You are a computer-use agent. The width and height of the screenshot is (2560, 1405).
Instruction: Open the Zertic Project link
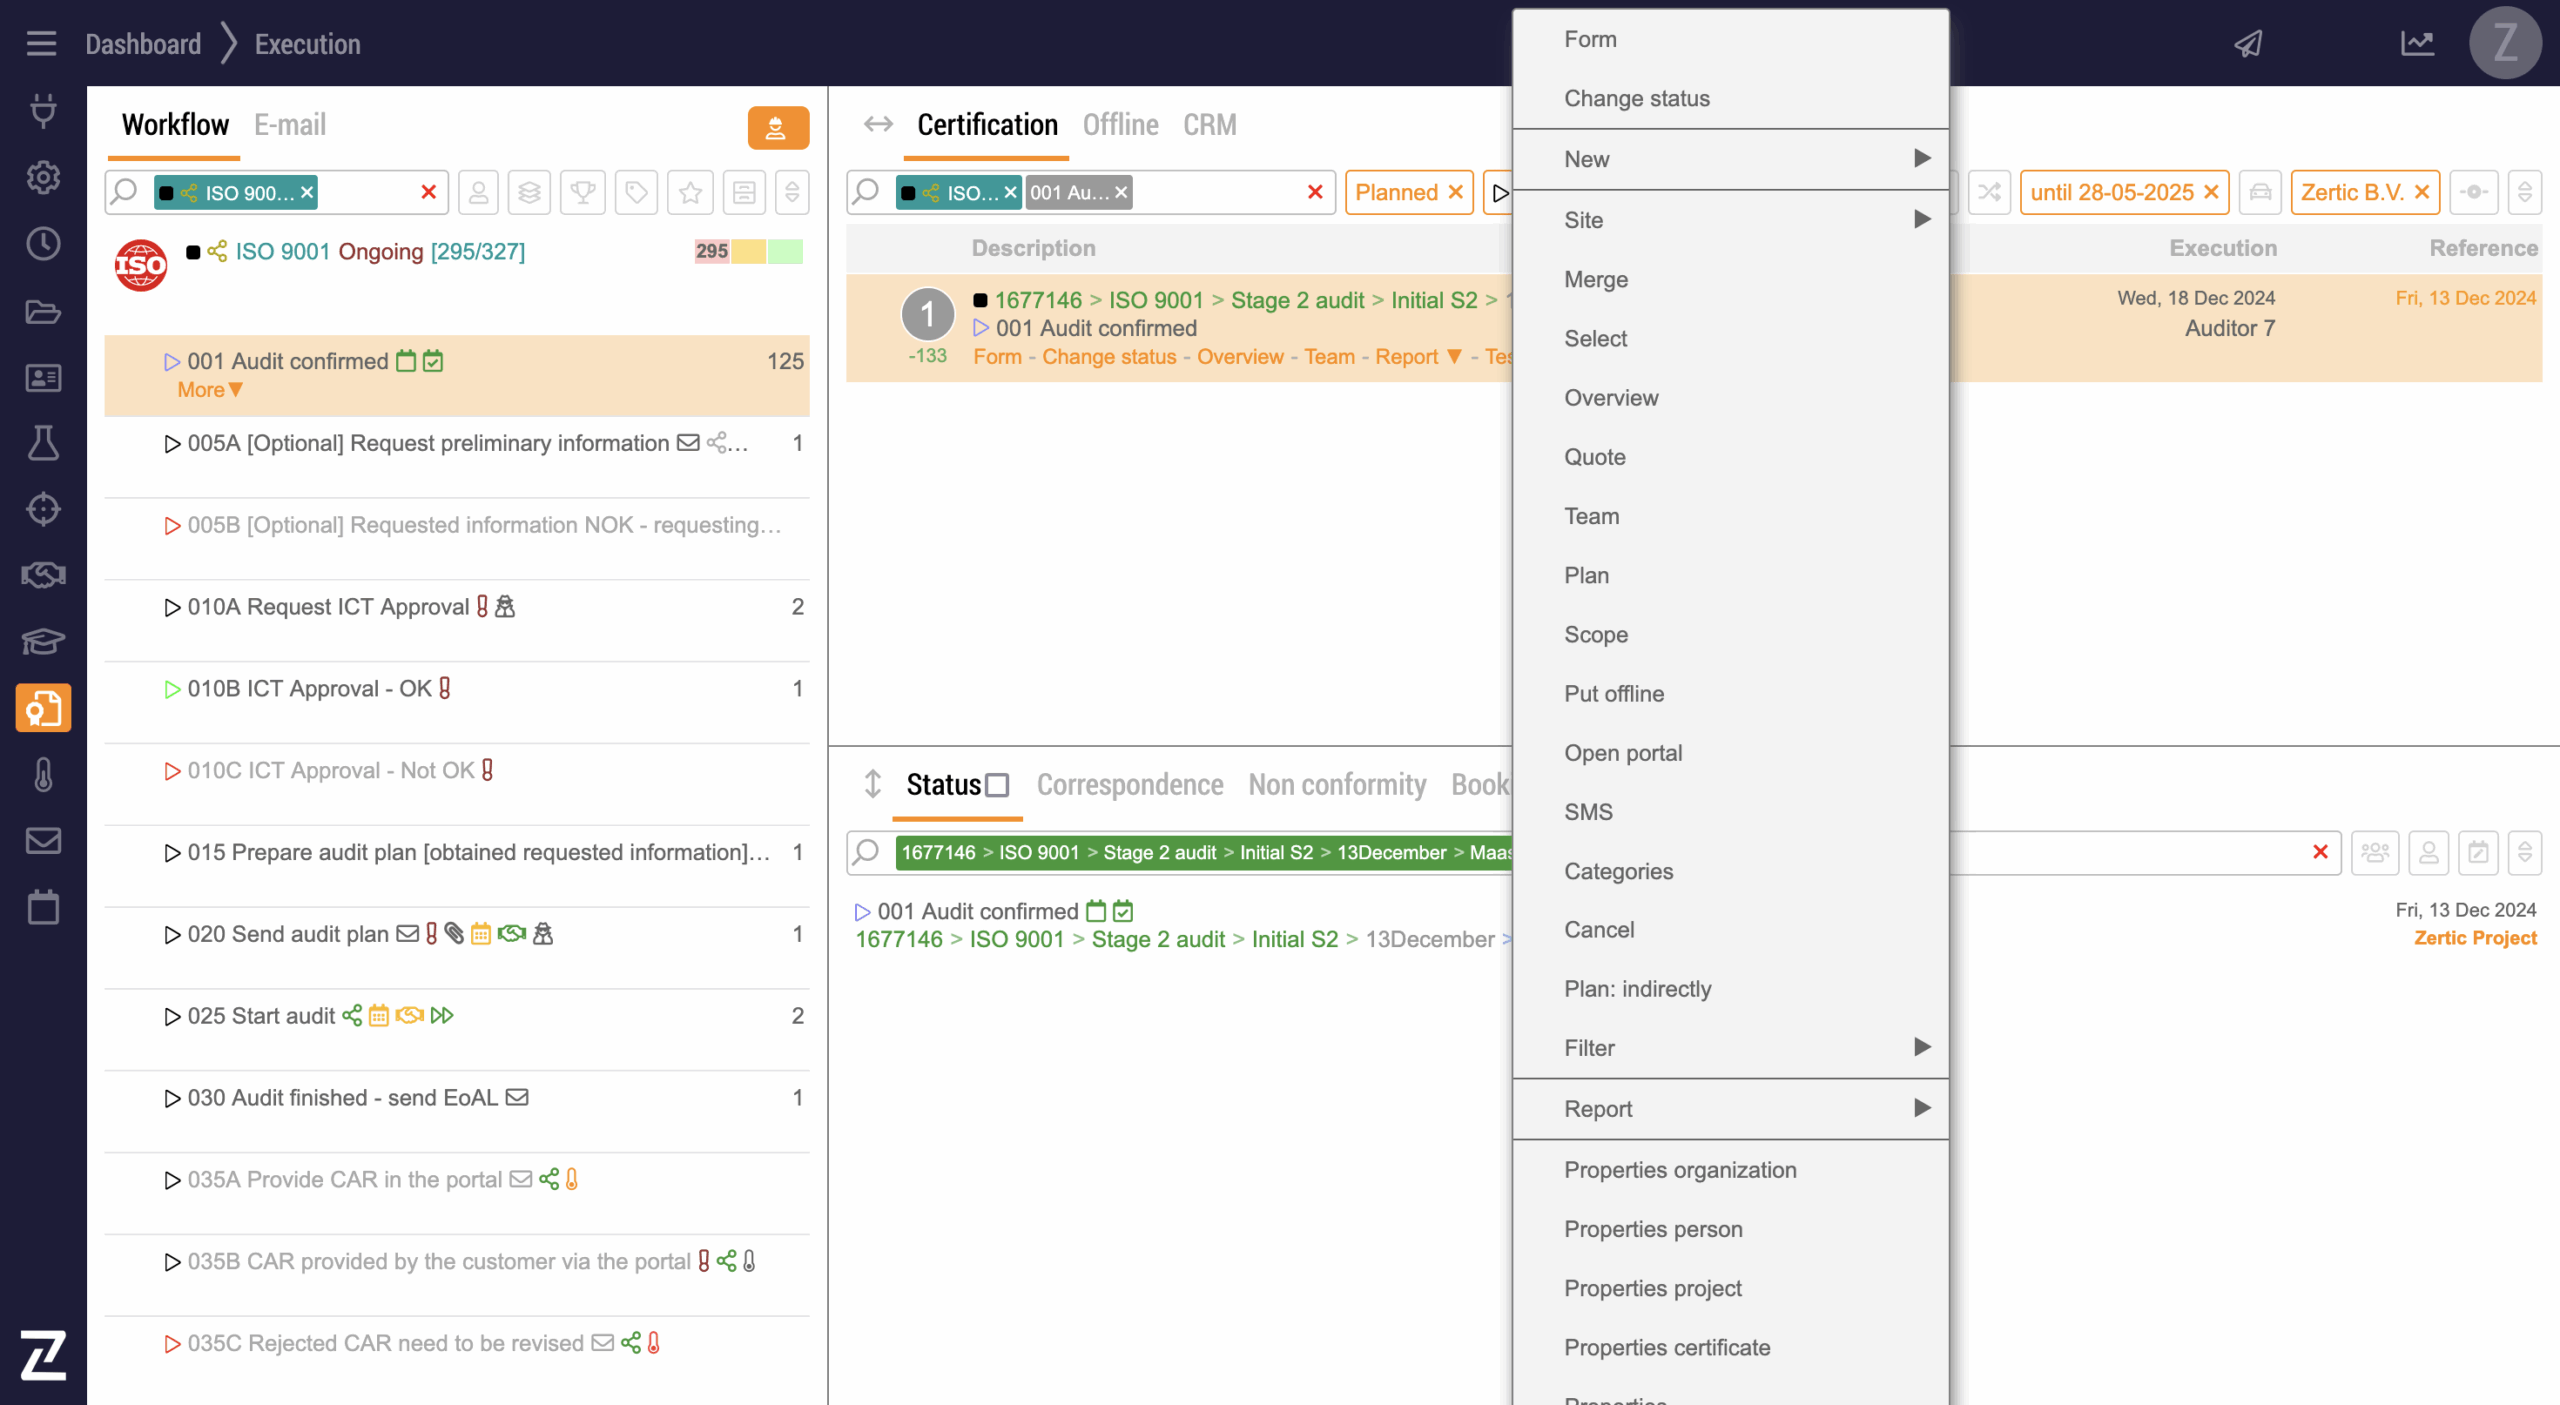tap(2474, 938)
